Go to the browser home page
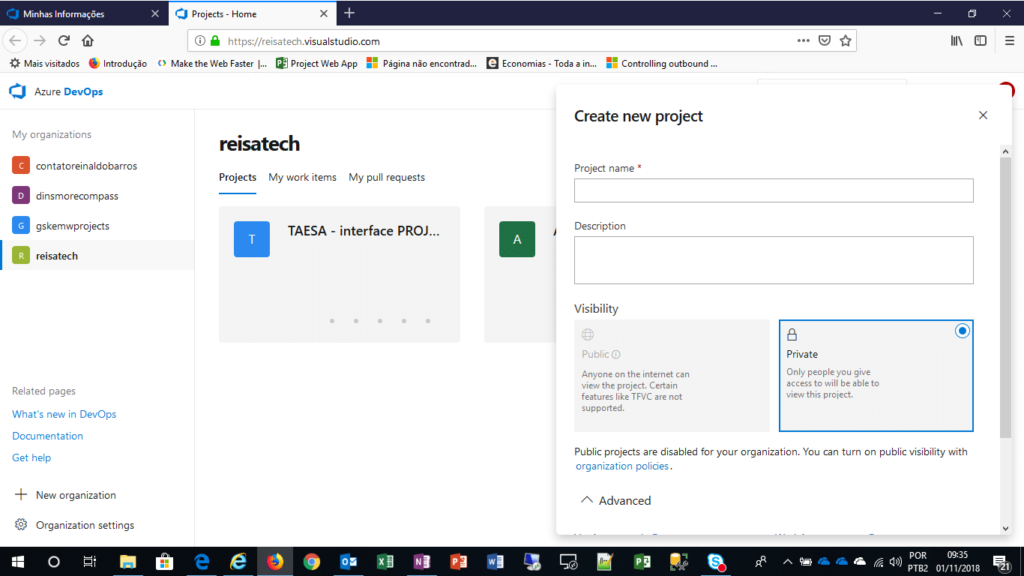 pyautogui.click(x=88, y=40)
